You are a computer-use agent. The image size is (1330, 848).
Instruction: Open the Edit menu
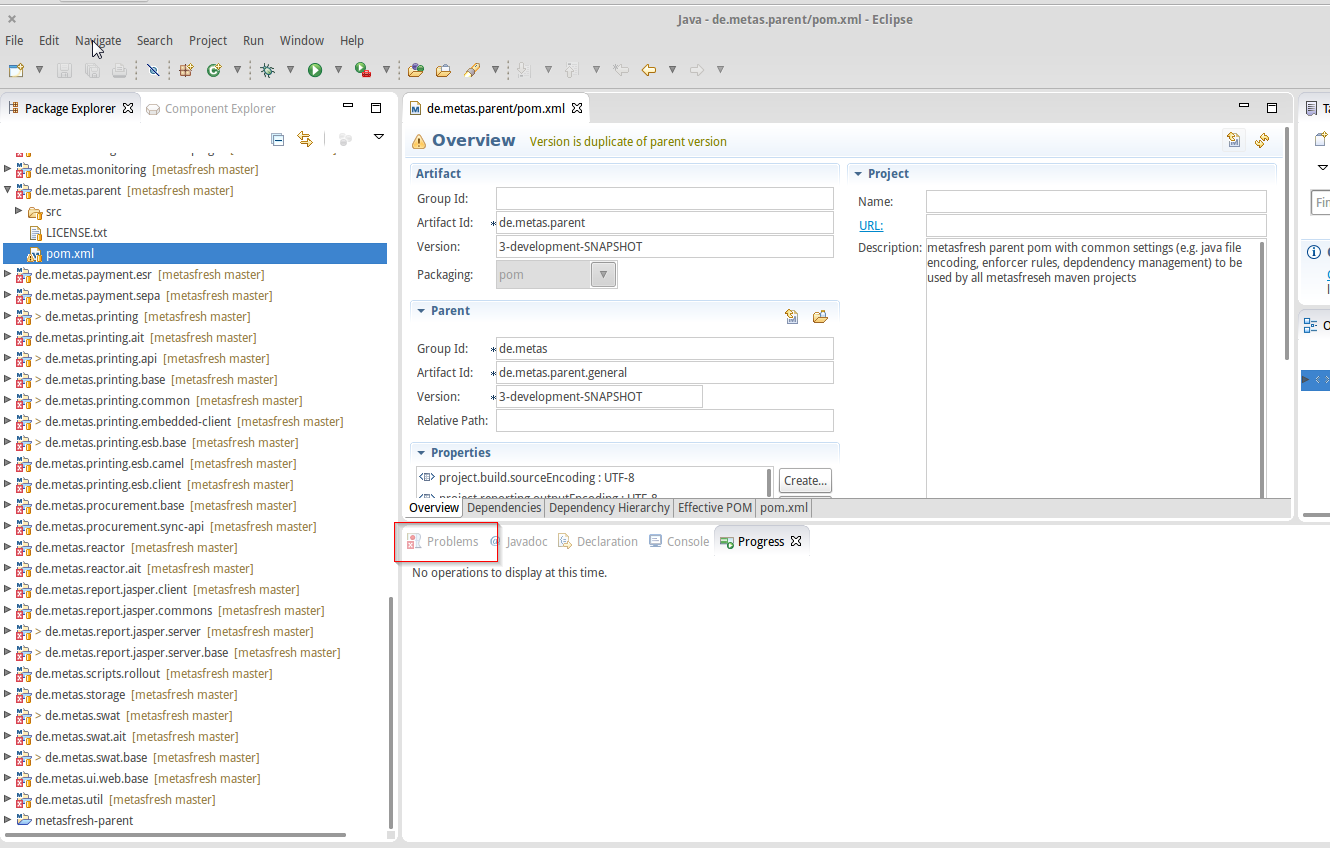point(49,41)
